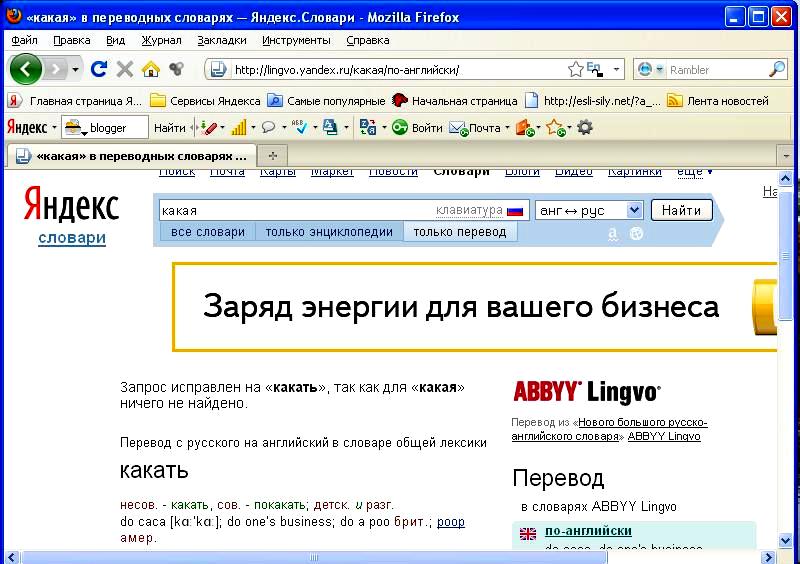Click the speech bubble icon on Yandex toolbar
Screen dimensions: 800x564
tap(268, 127)
